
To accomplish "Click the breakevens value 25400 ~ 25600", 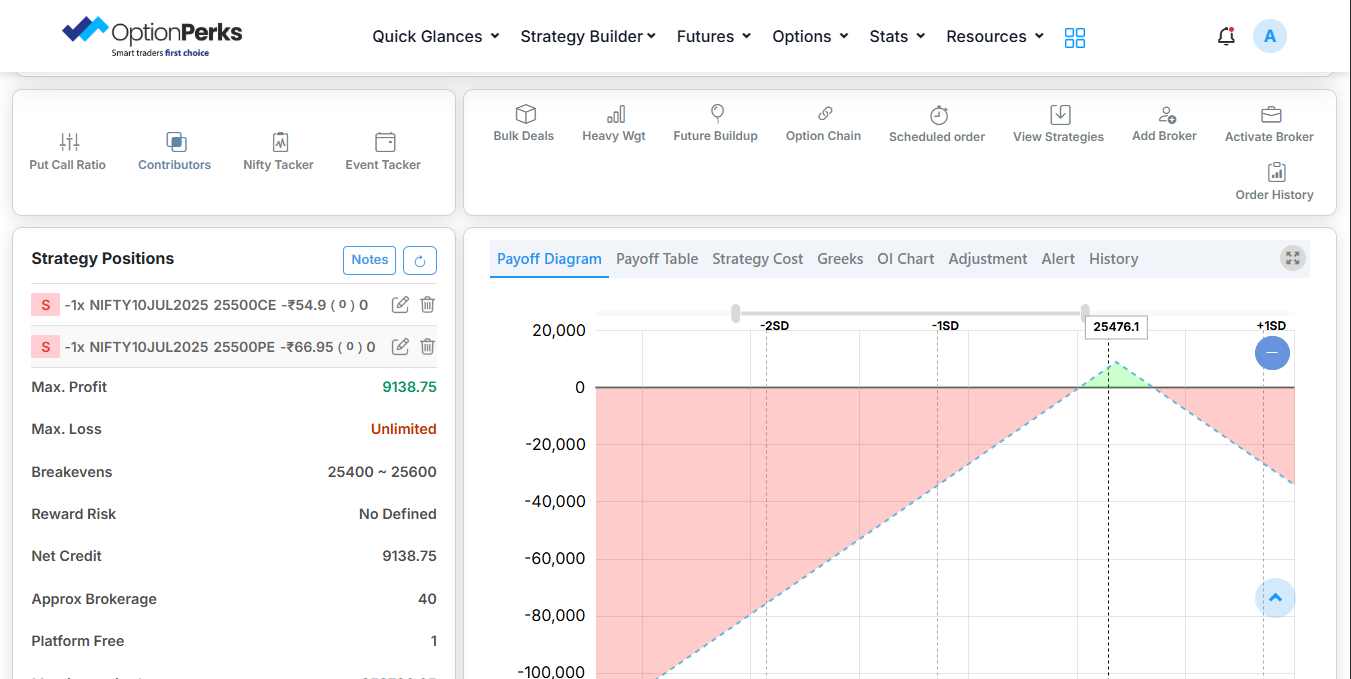I will pyautogui.click(x=382, y=472).
